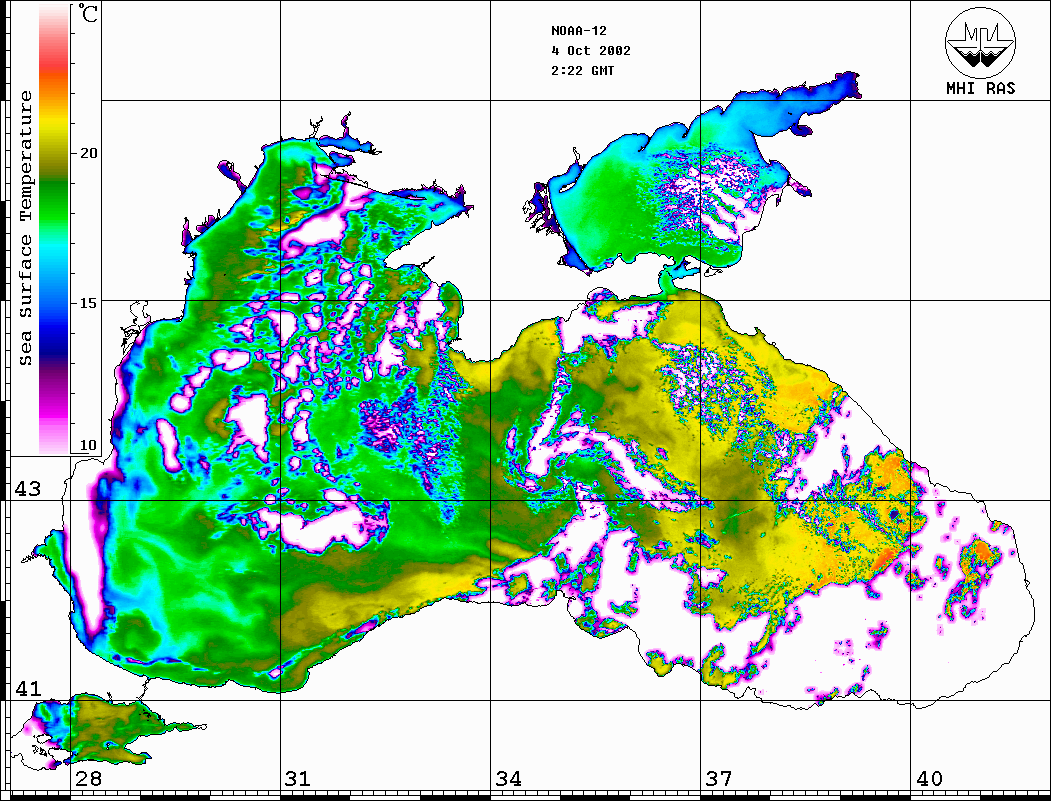
Task: Click the "4 Oct 2002" date text
Action: (591, 51)
